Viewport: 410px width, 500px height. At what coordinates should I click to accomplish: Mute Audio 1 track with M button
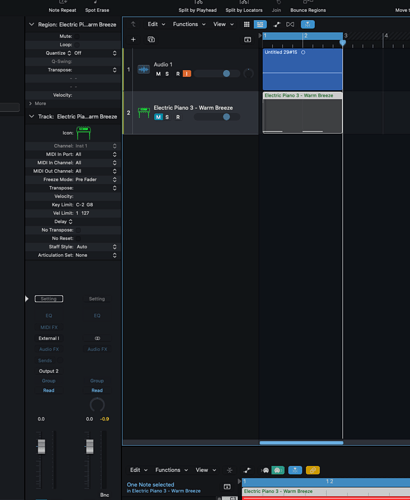(158, 74)
